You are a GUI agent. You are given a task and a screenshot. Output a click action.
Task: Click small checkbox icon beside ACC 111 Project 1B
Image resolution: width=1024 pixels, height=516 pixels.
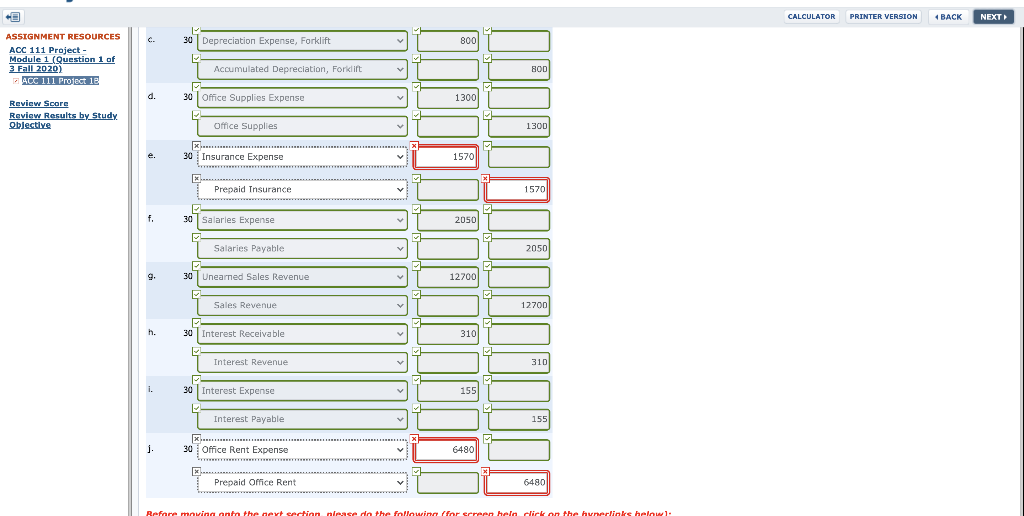(16, 81)
